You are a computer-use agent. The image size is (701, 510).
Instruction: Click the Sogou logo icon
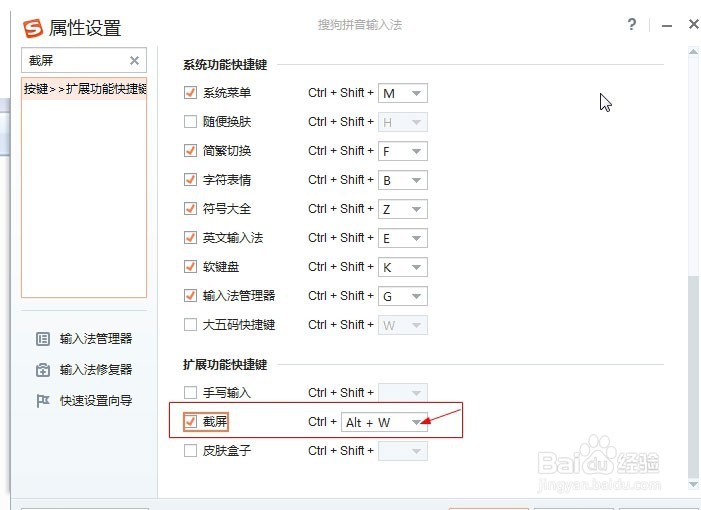point(33,28)
